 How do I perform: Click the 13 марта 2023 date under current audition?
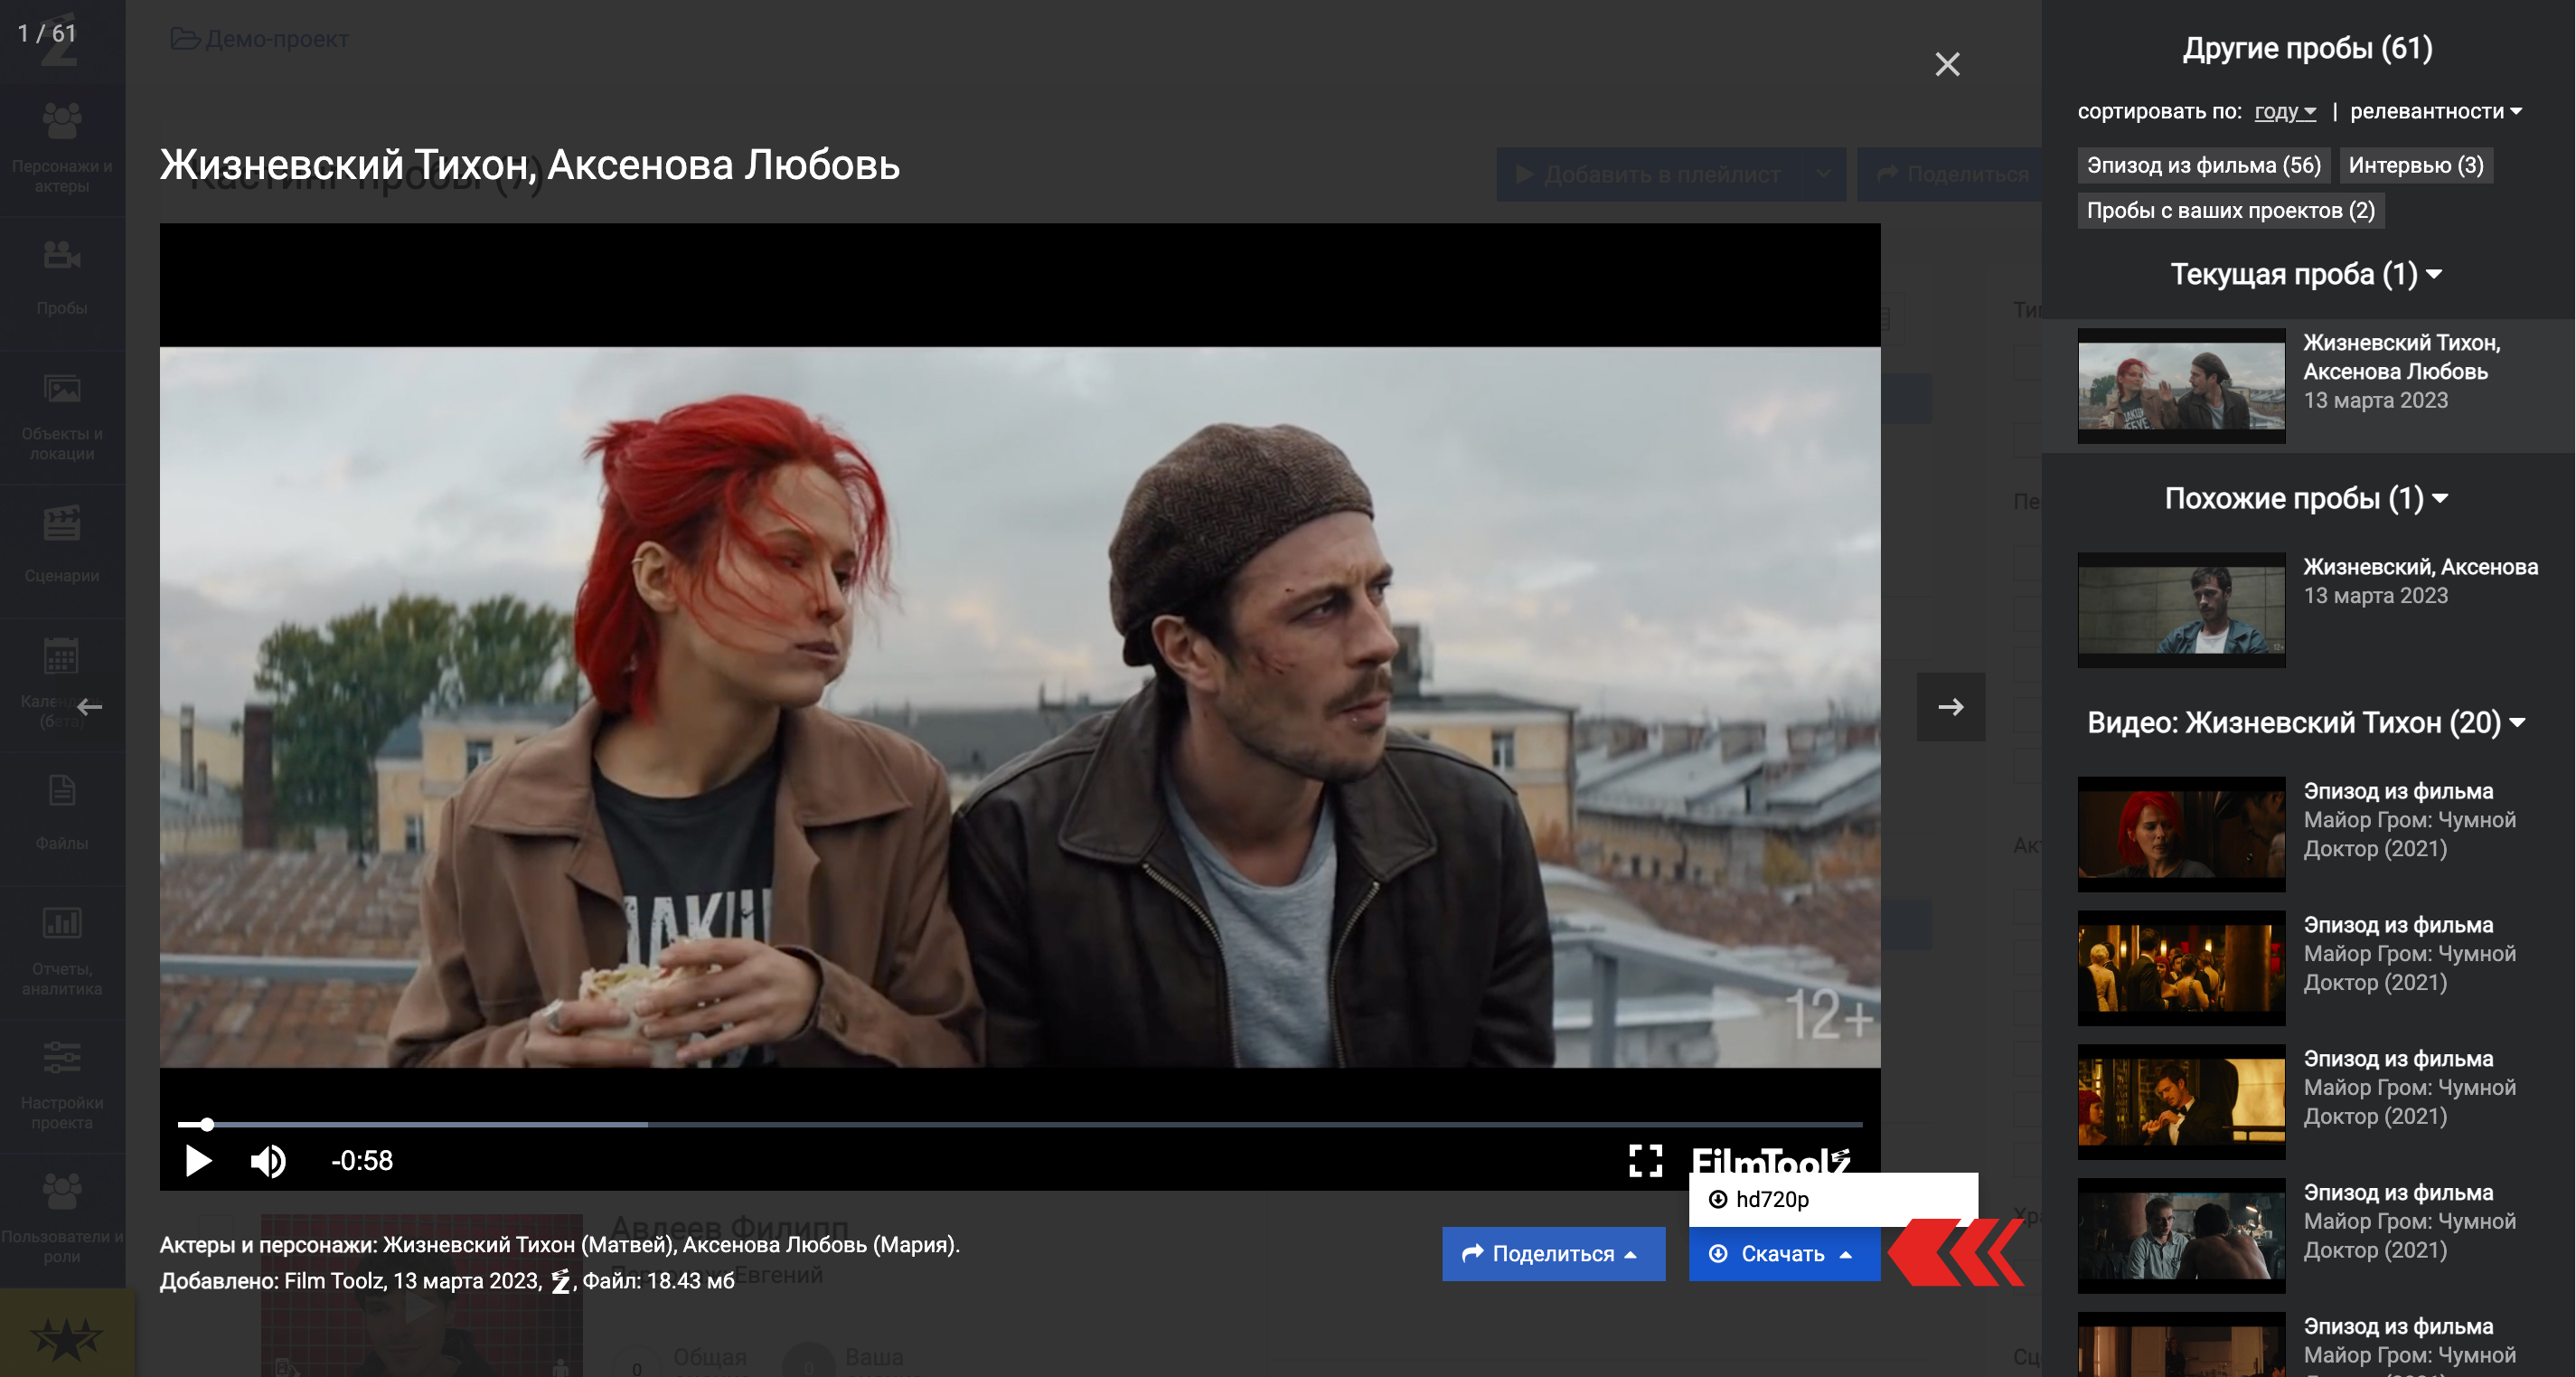coord(2375,400)
